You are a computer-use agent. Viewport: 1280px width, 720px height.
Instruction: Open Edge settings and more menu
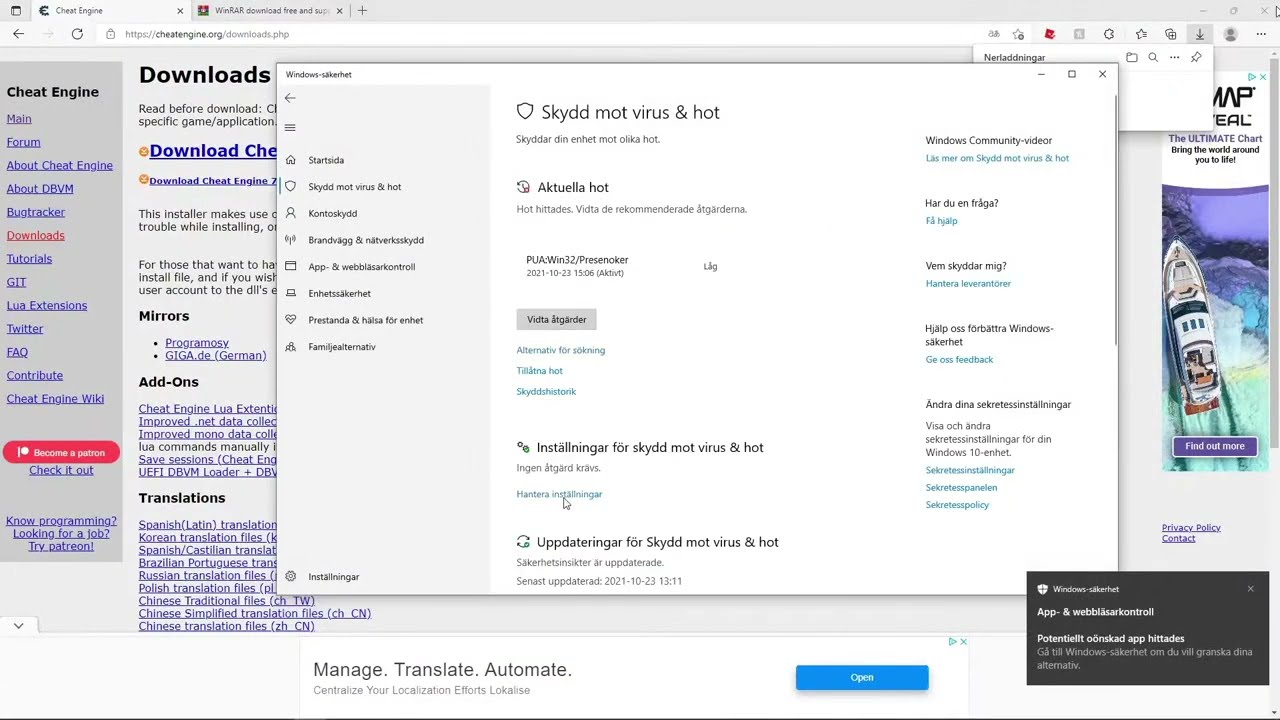[x=1262, y=34]
